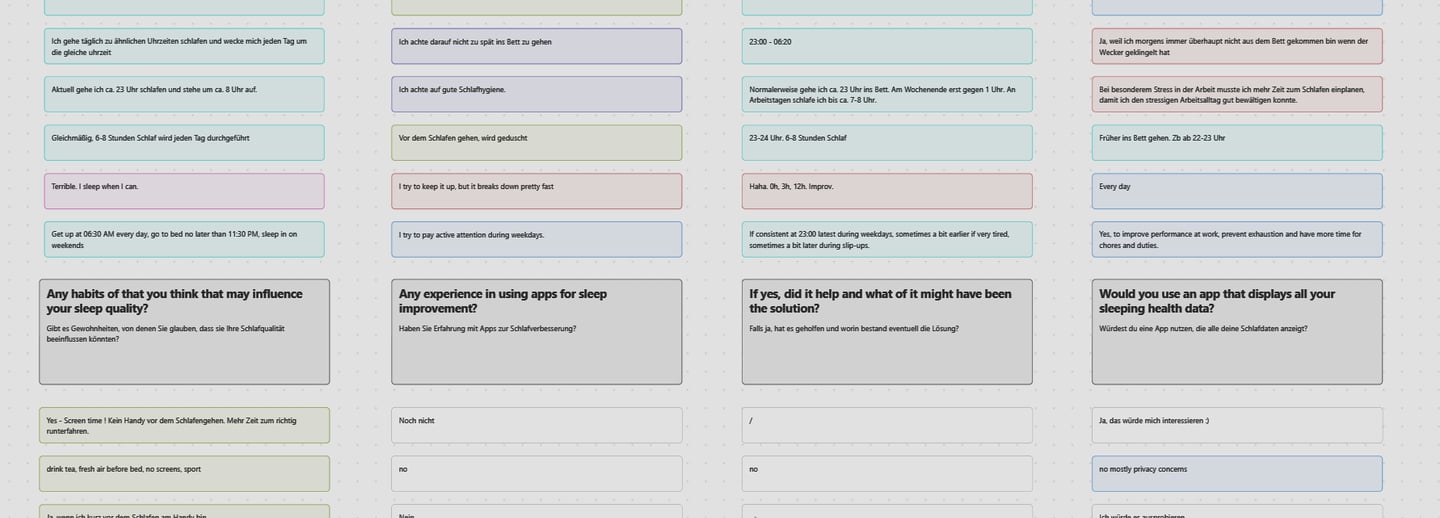Select the "apps for sleep improvement" question card
The height and width of the screenshot is (518, 1440).
click(x=536, y=332)
